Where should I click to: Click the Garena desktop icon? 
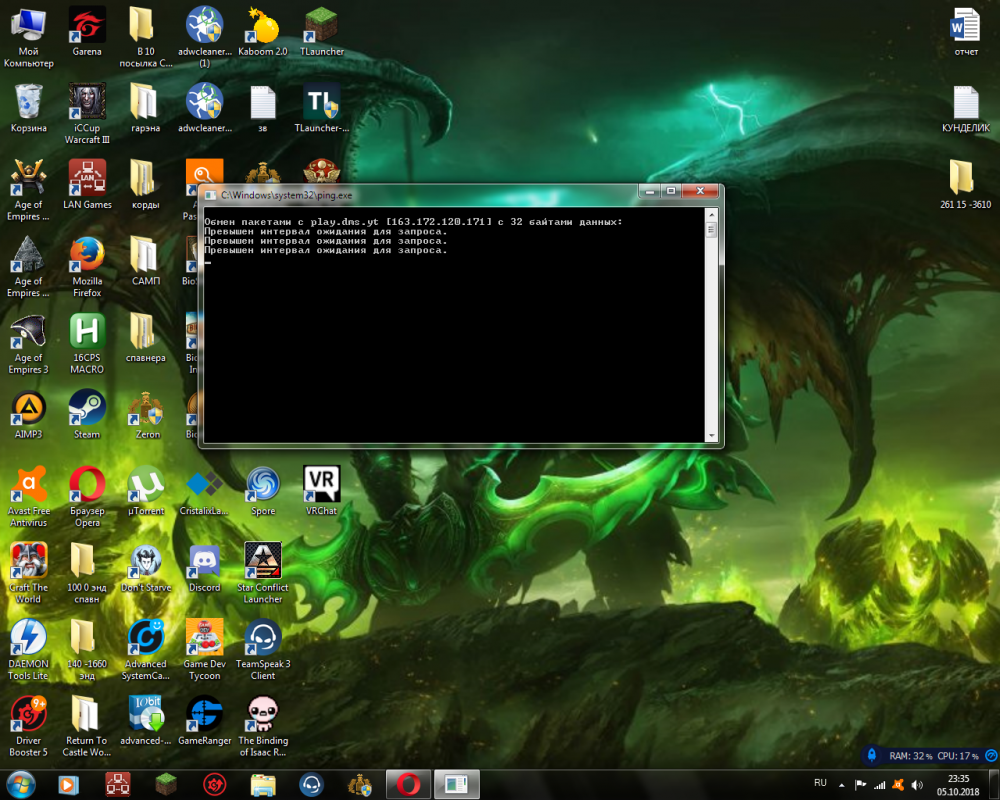[87, 26]
